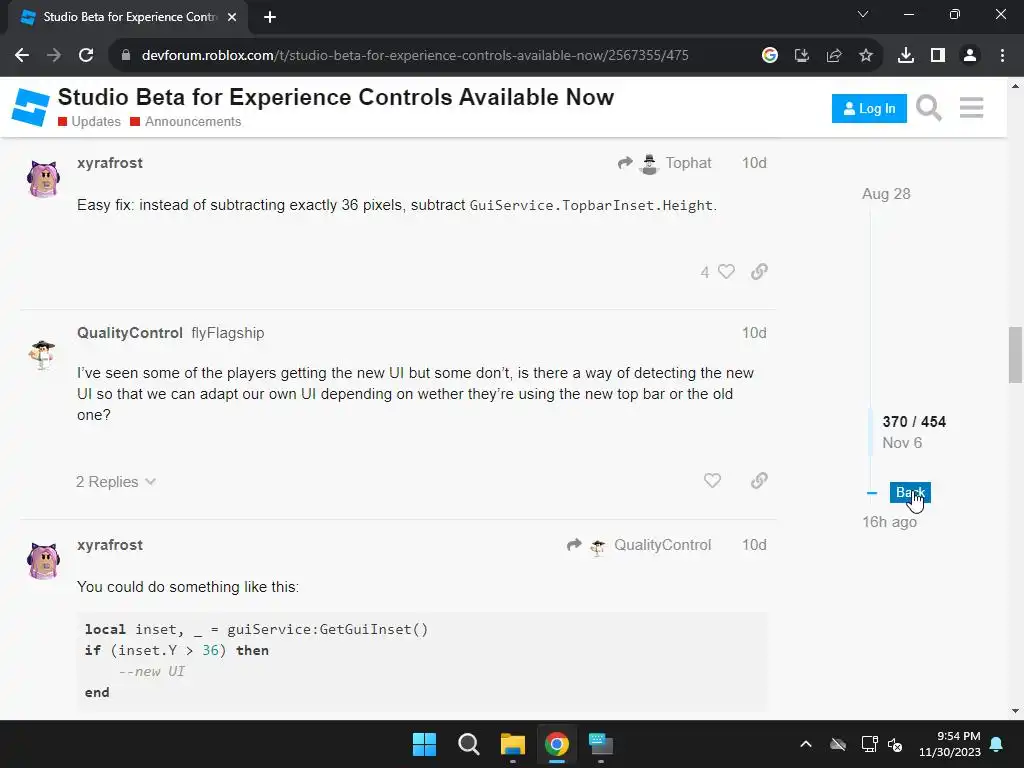The height and width of the screenshot is (768, 1024).
Task: Click the topic title heading
Action: [336, 97]
